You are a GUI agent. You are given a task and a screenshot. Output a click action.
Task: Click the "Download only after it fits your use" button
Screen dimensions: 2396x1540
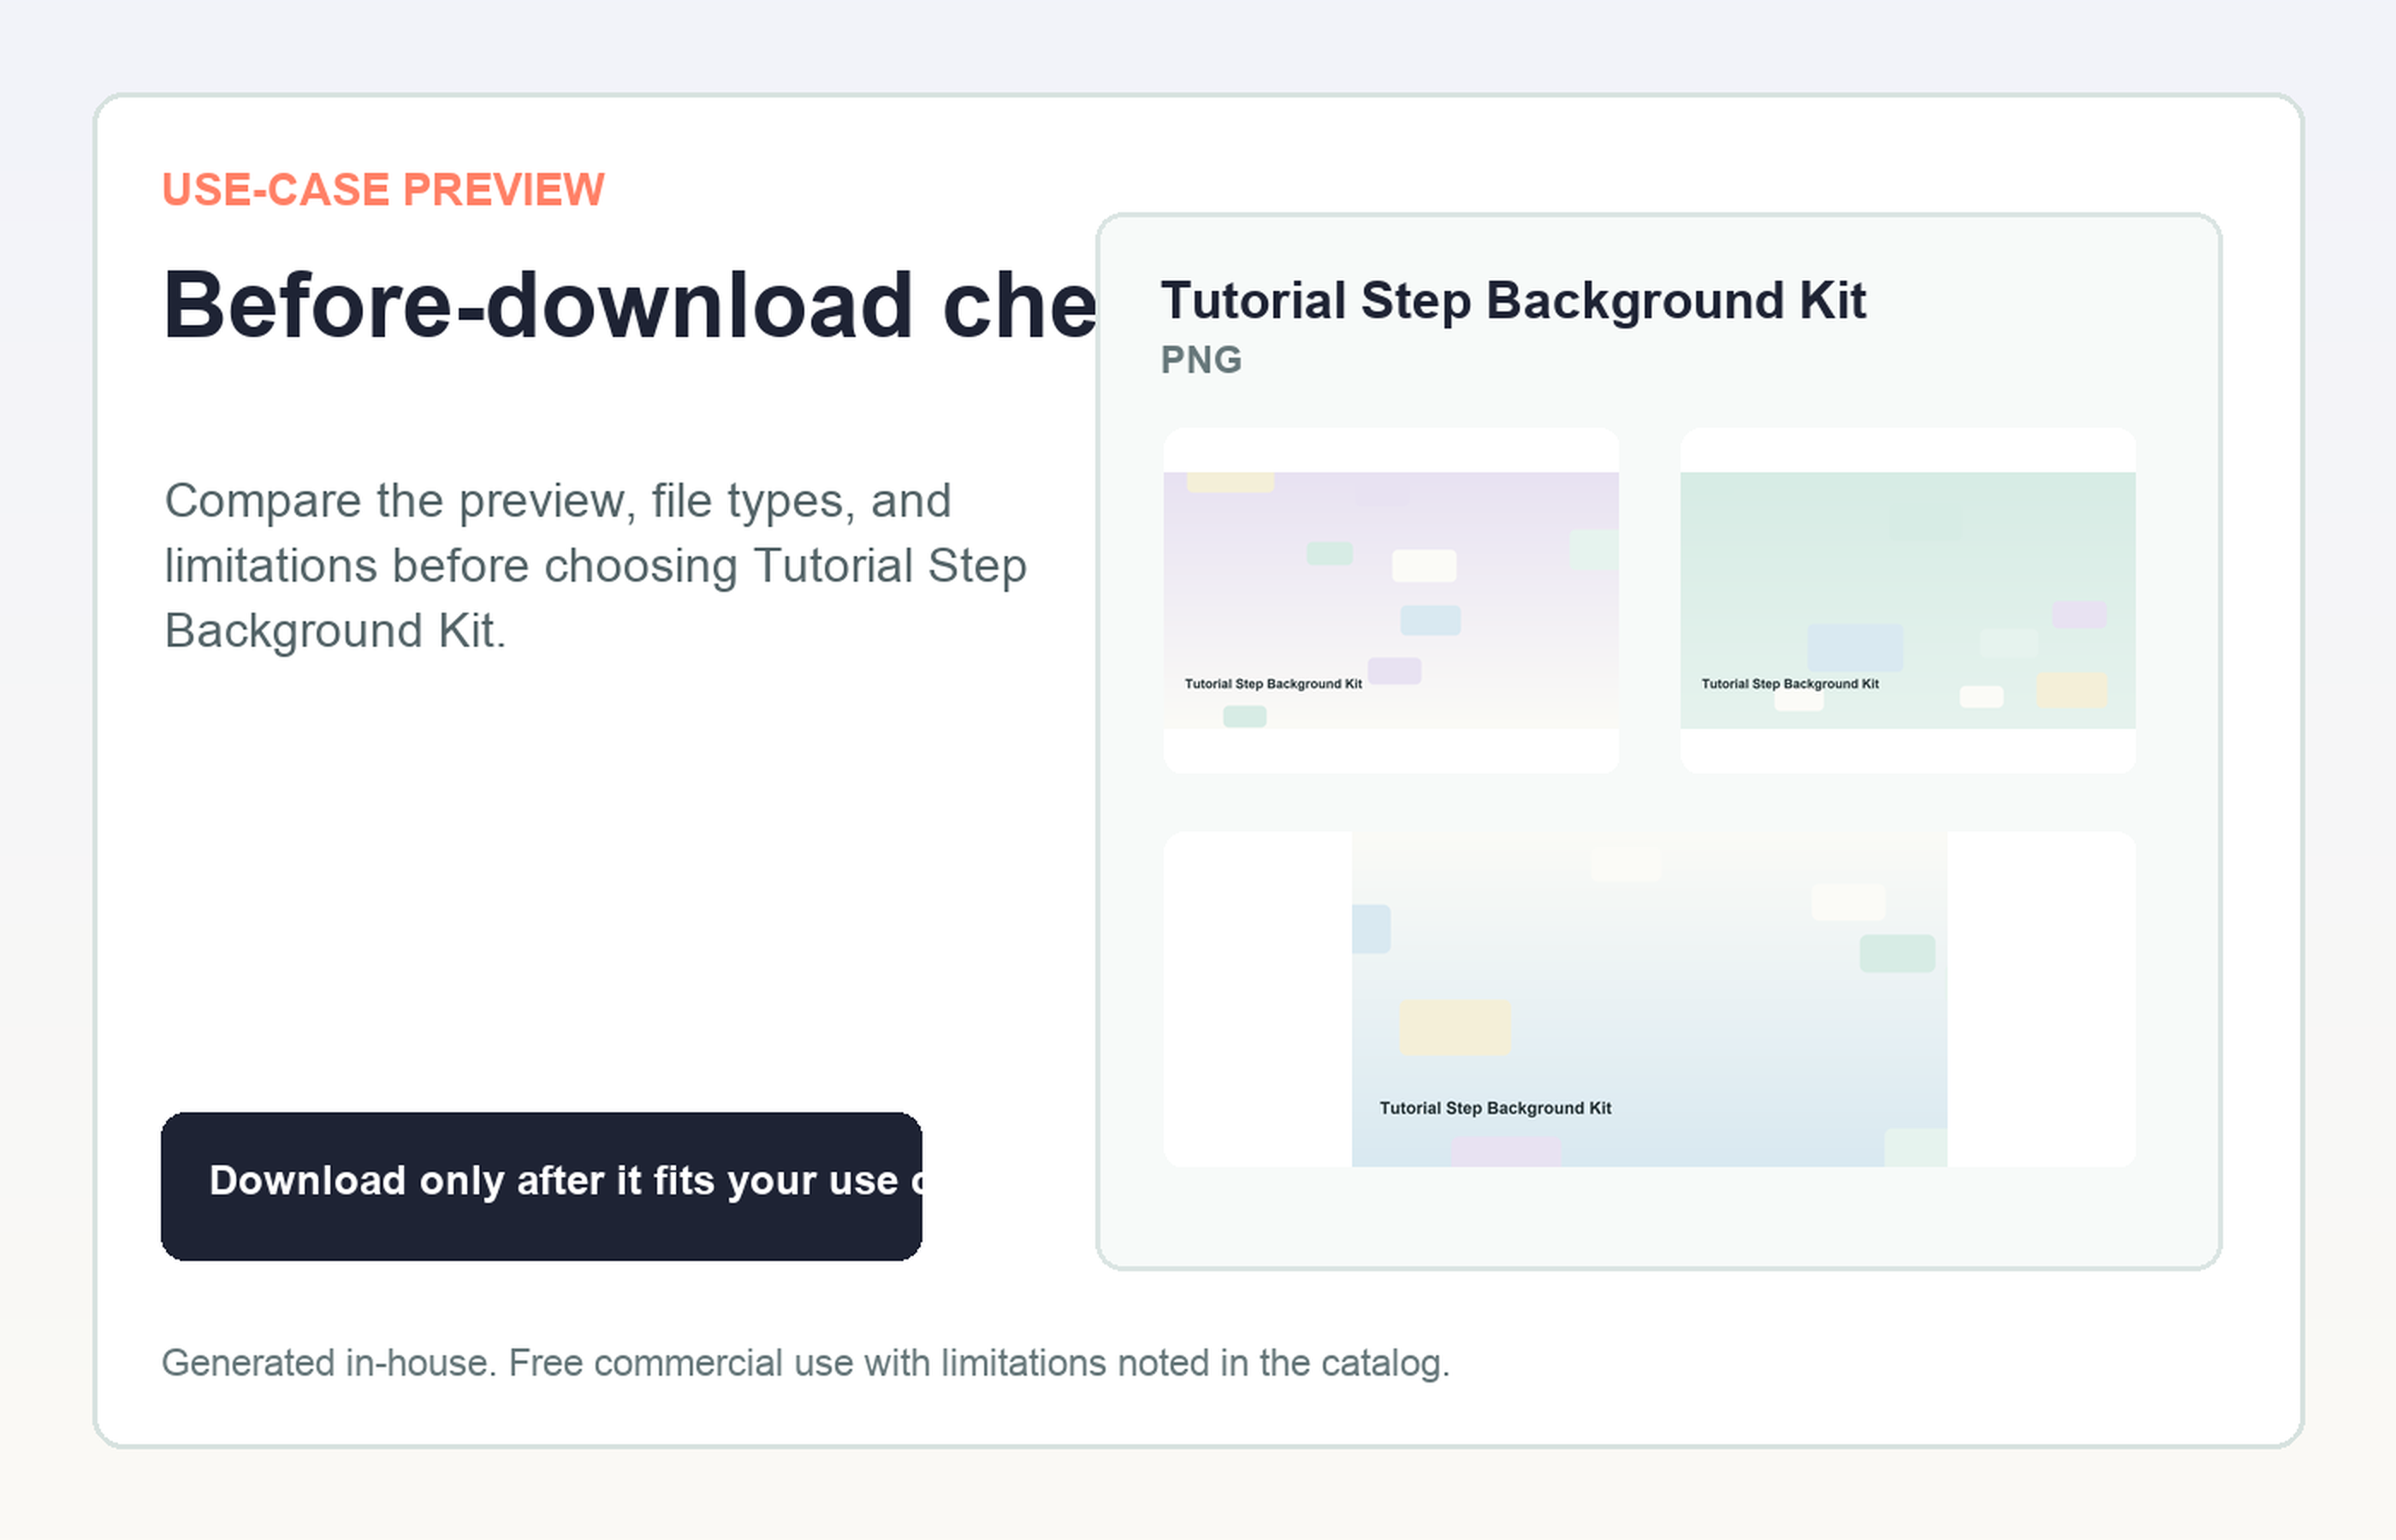(541, 1186)
